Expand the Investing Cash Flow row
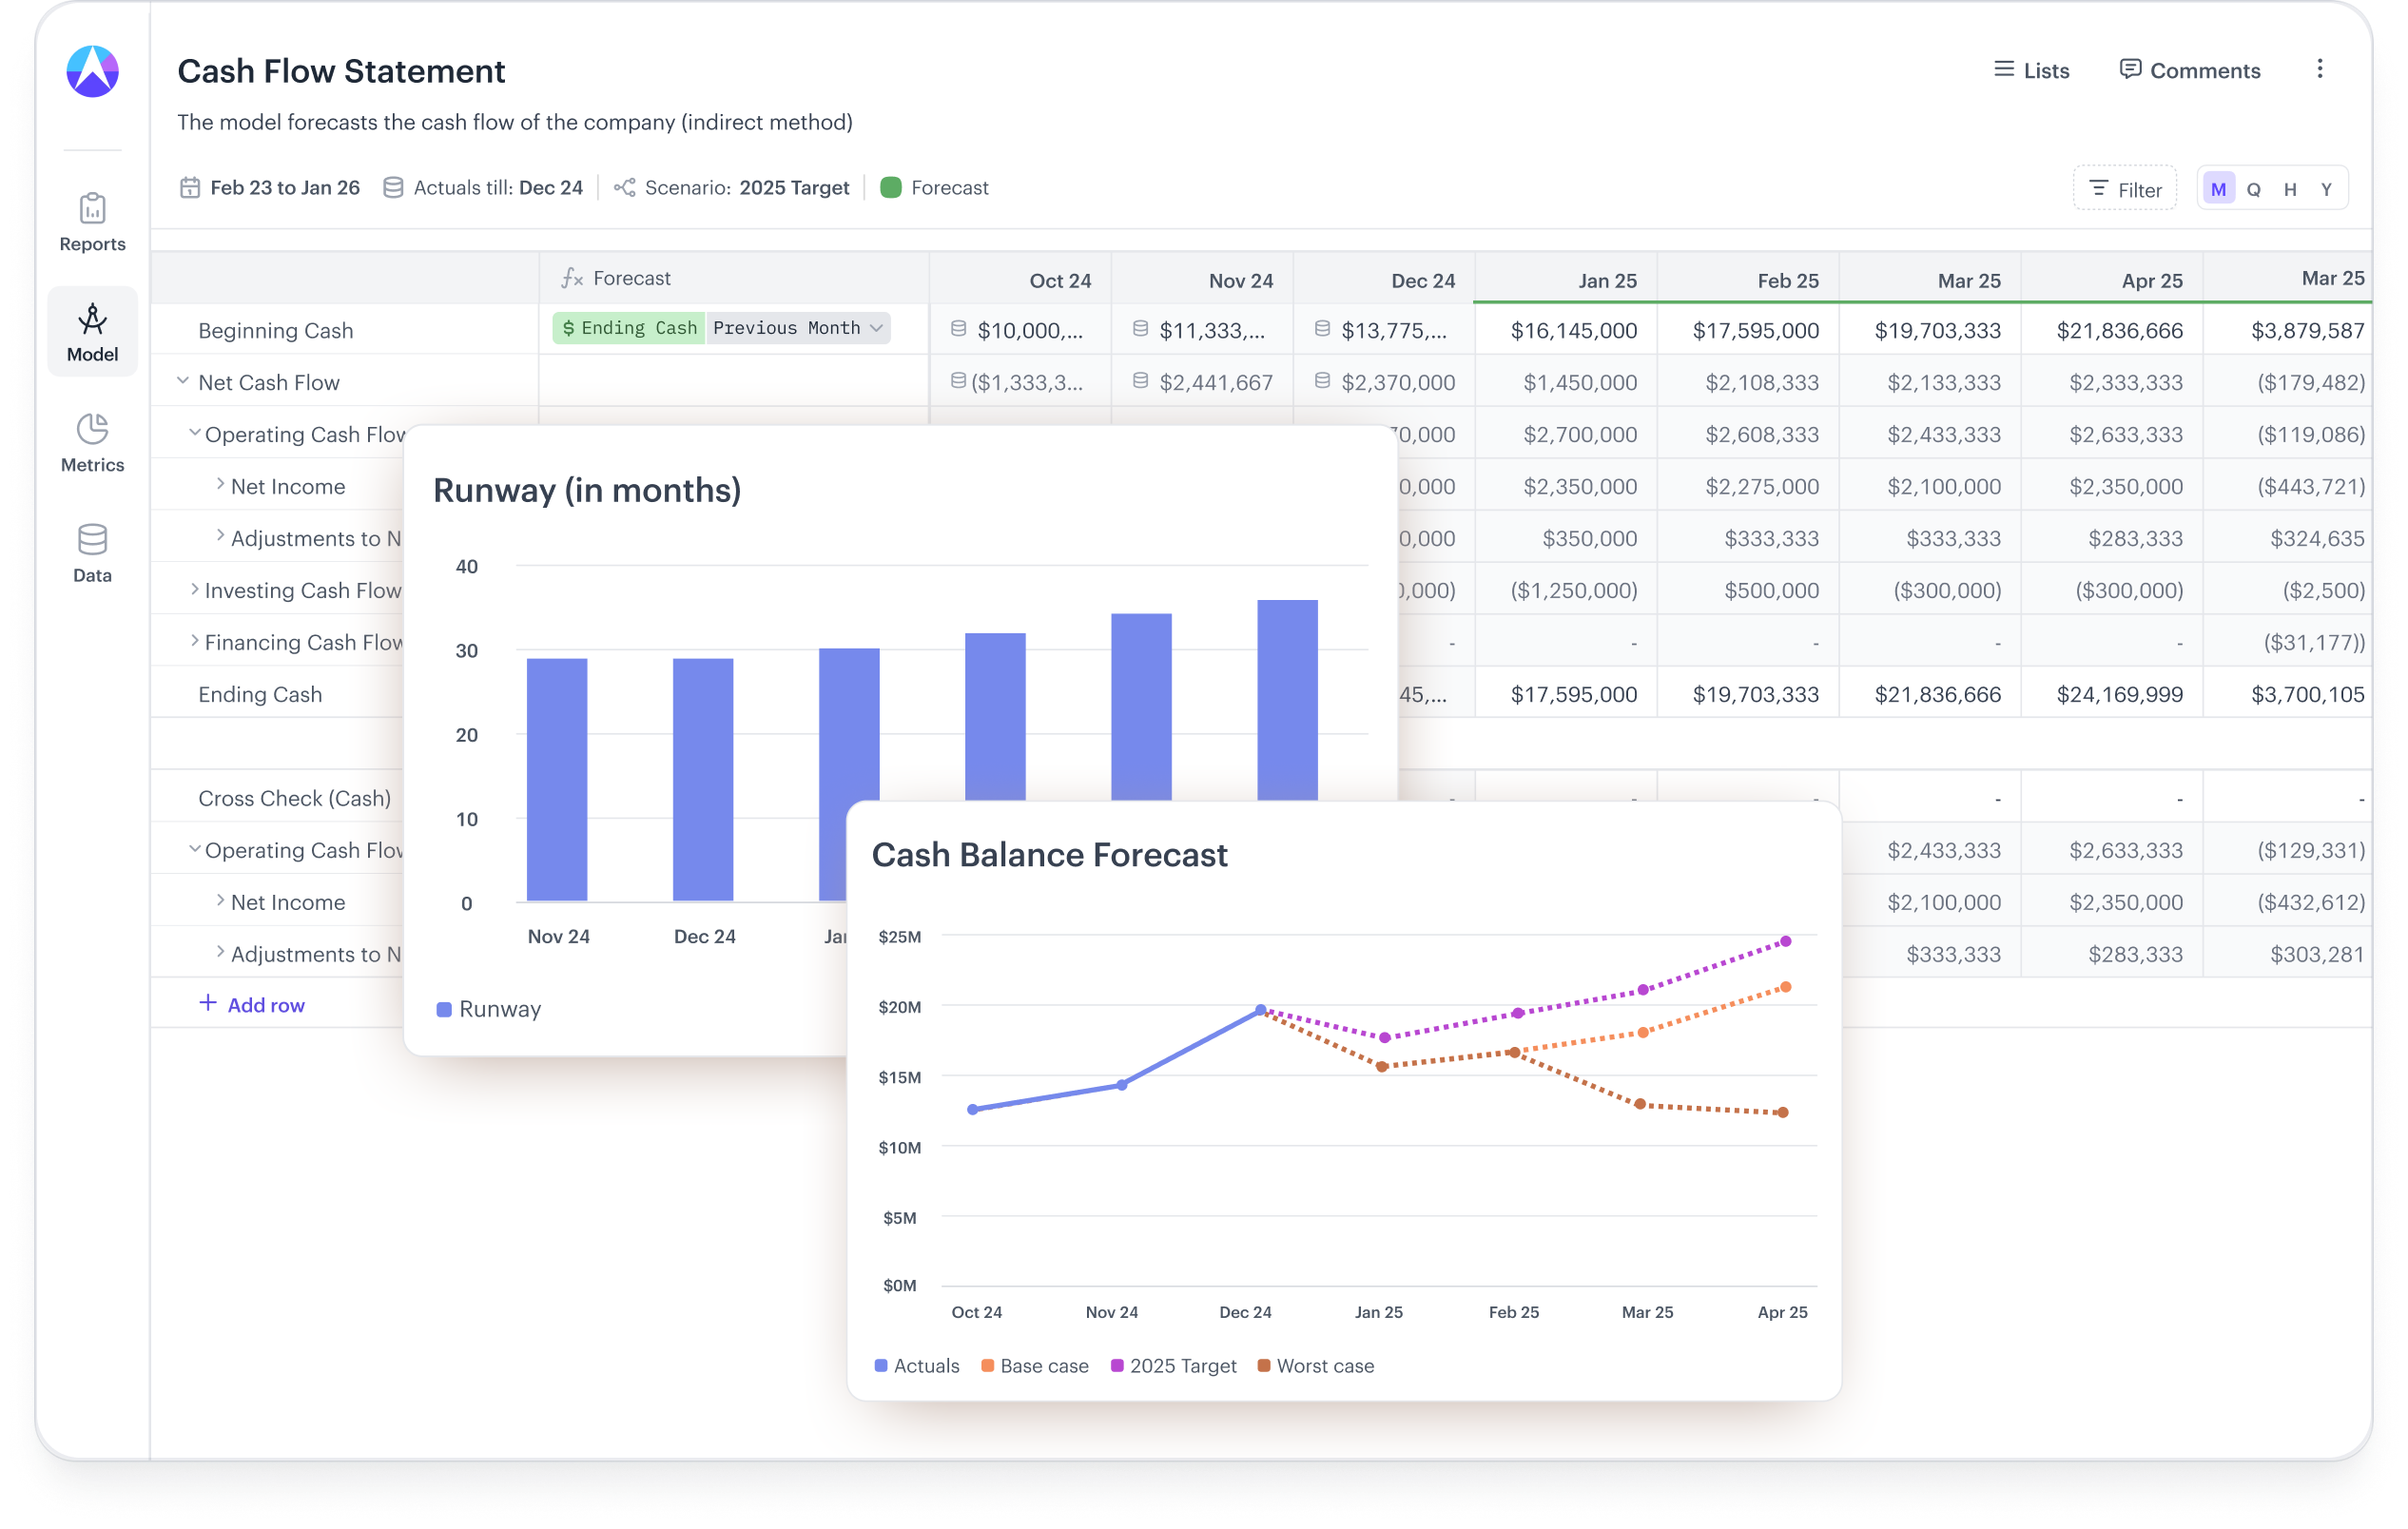Screen dimensions: 2408x1529 (x=195, y=589)
